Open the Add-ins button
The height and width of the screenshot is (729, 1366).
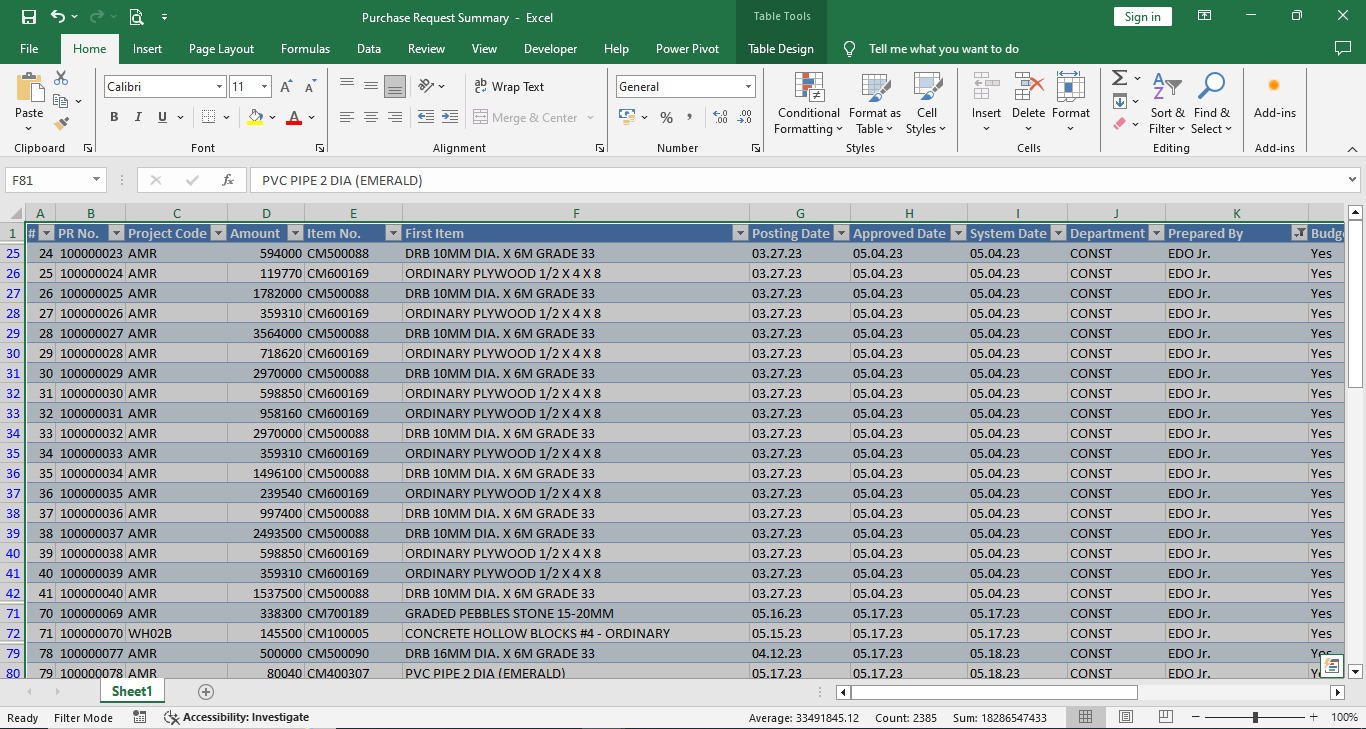1274,98
